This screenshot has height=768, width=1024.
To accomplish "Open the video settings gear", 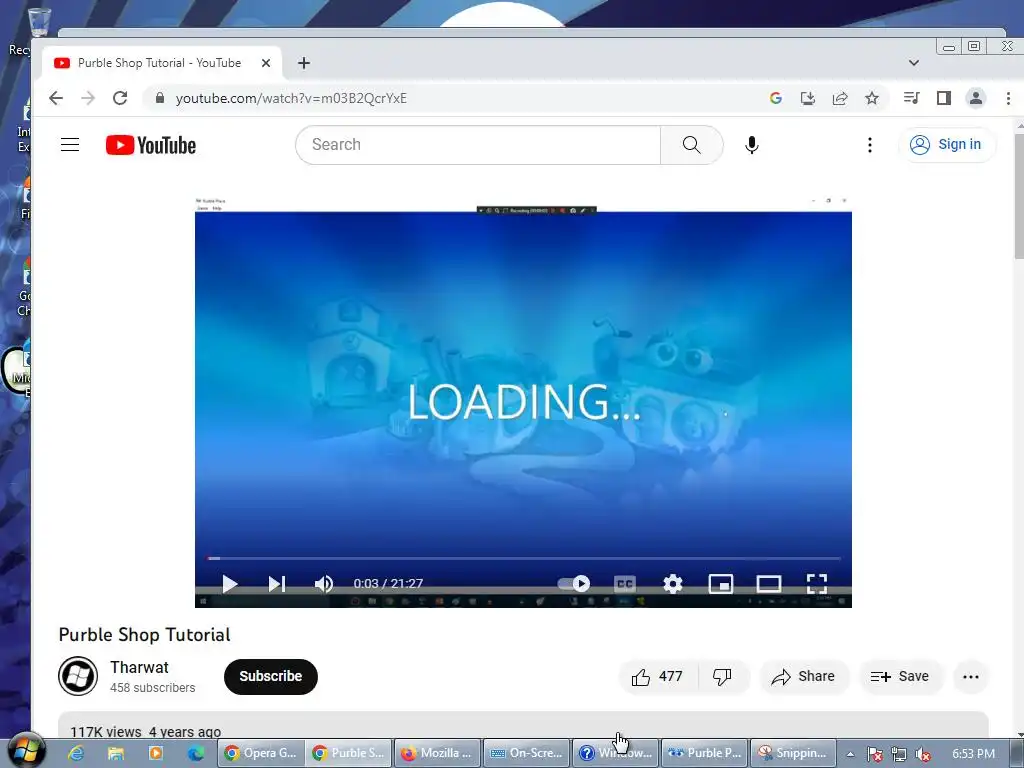I will [x=673, y=583].
